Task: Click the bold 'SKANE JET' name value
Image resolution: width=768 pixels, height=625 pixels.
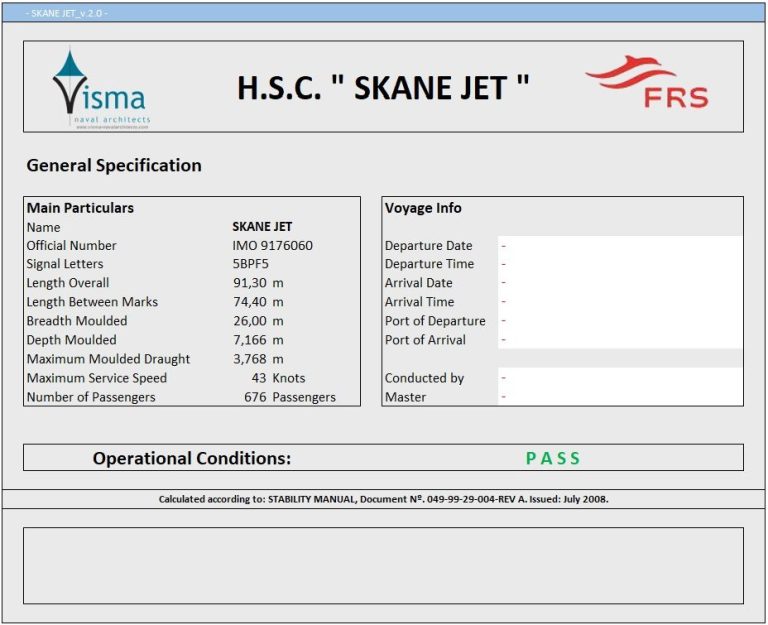Action: coord(262,227)
